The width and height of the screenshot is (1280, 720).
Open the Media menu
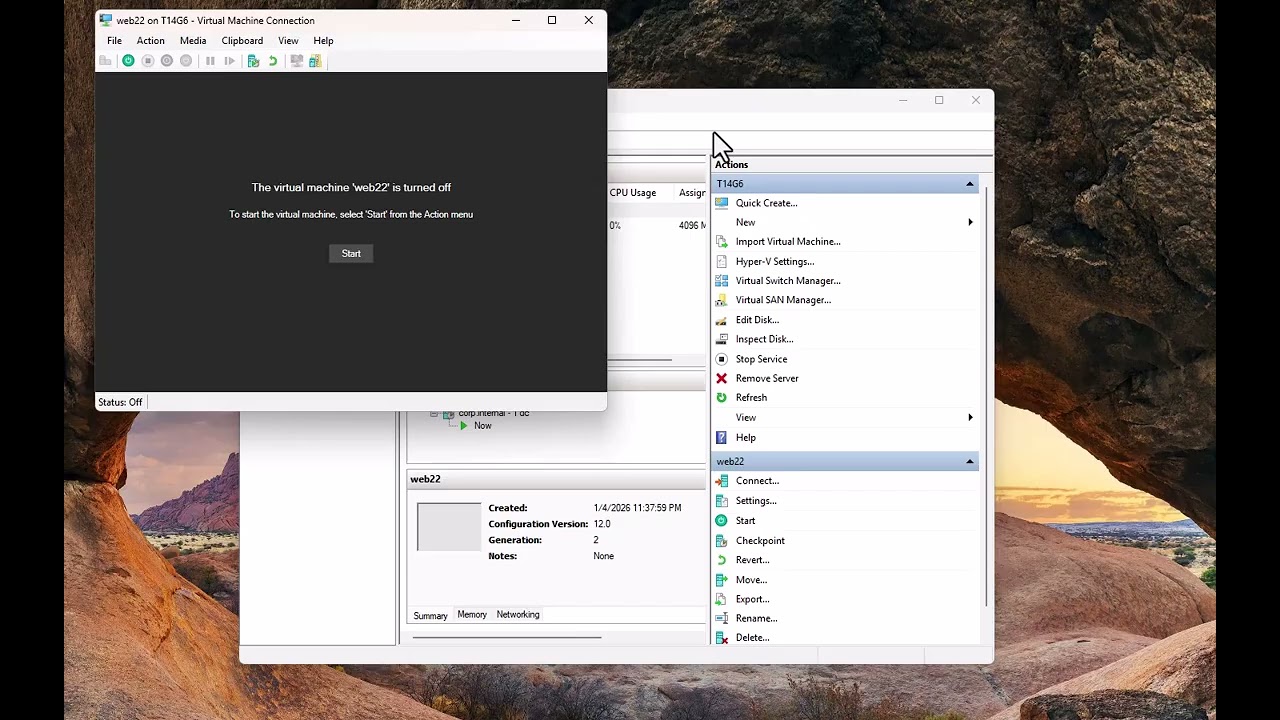(x=193, y=41)
